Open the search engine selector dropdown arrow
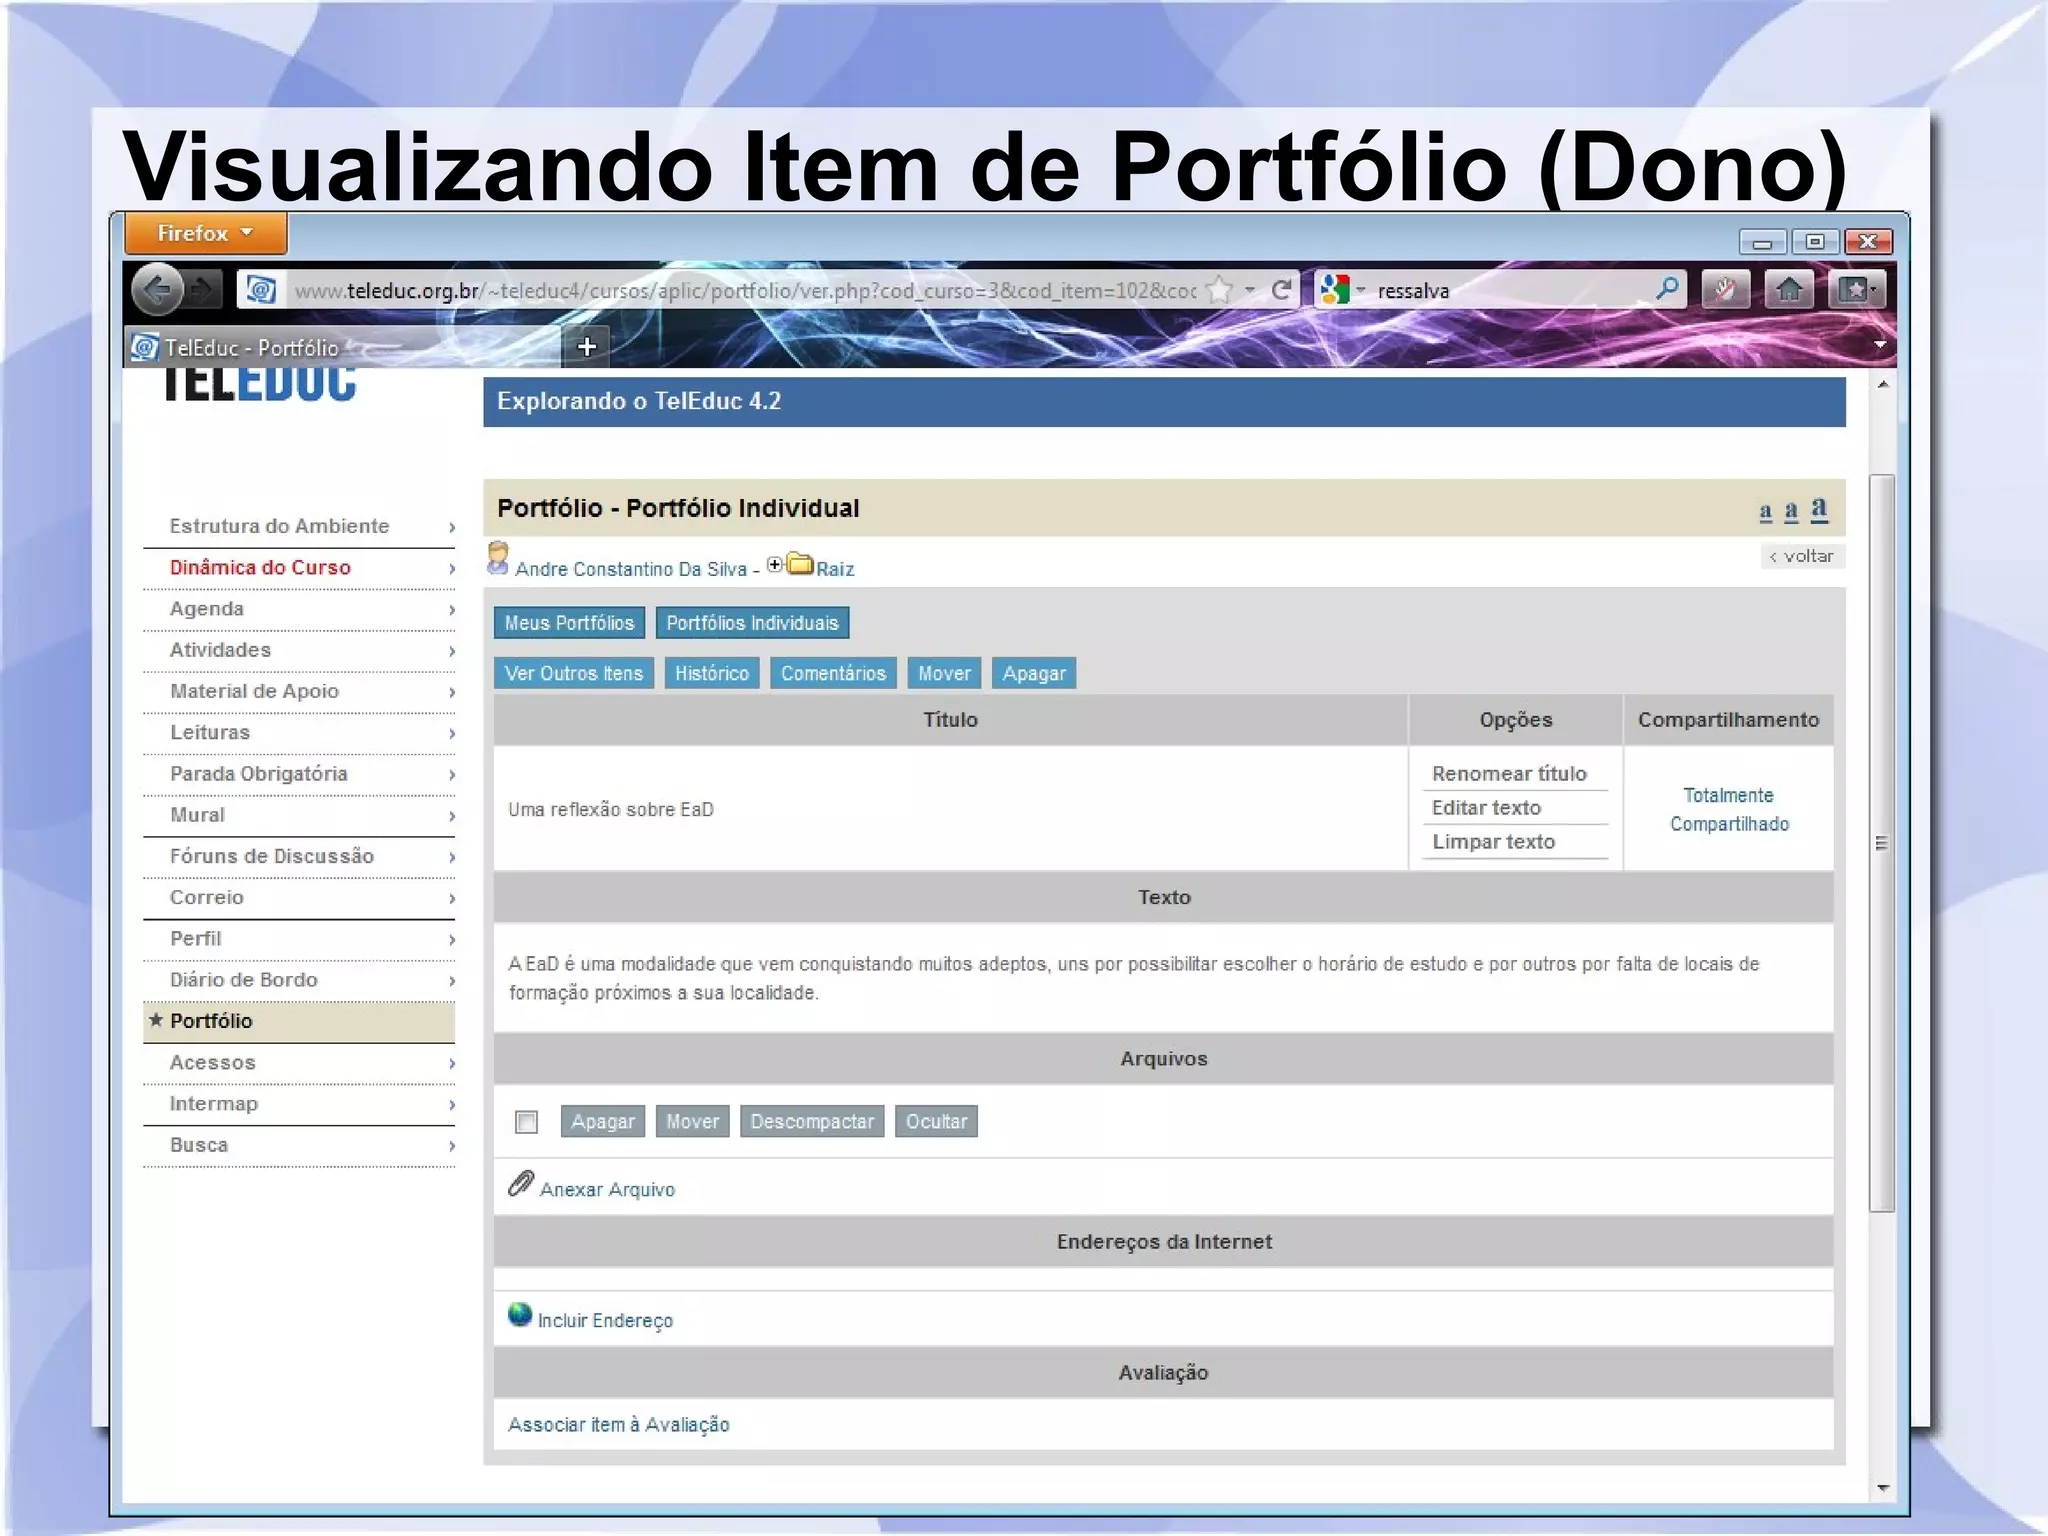Viewport: 2048px width, 1536px height. point(1361,290)
